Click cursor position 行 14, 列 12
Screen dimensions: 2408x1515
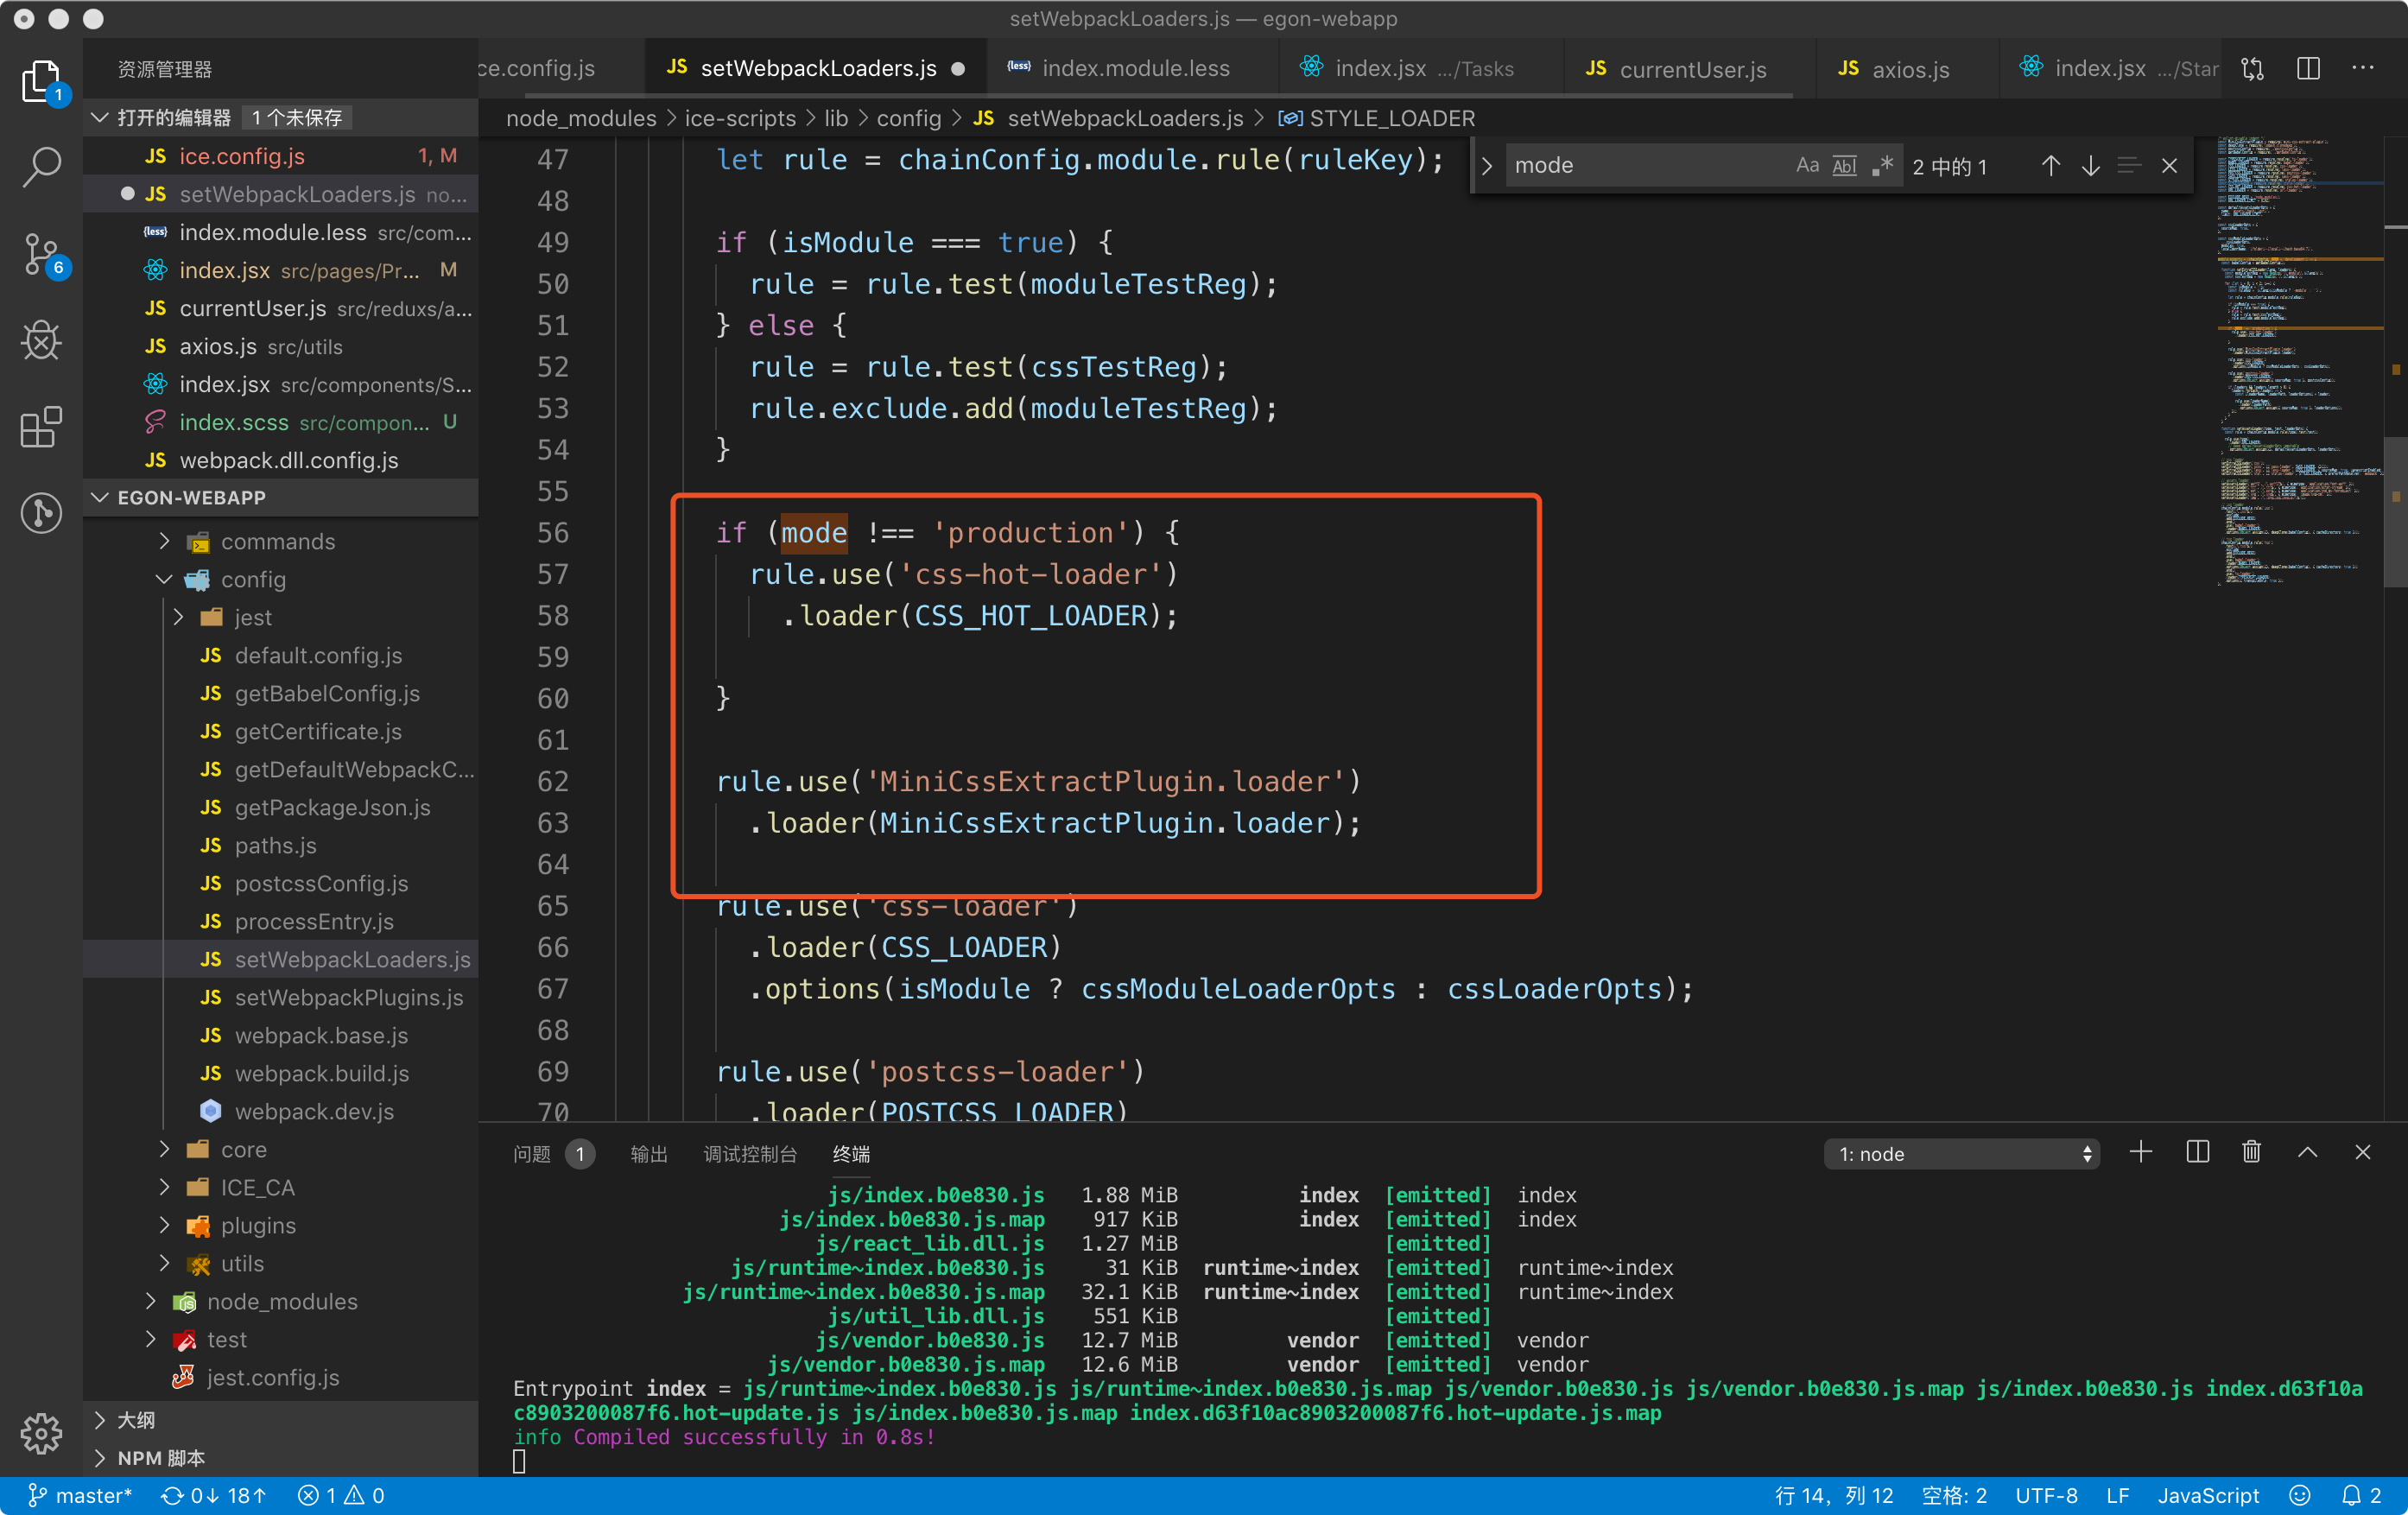pos(1833,1495)
